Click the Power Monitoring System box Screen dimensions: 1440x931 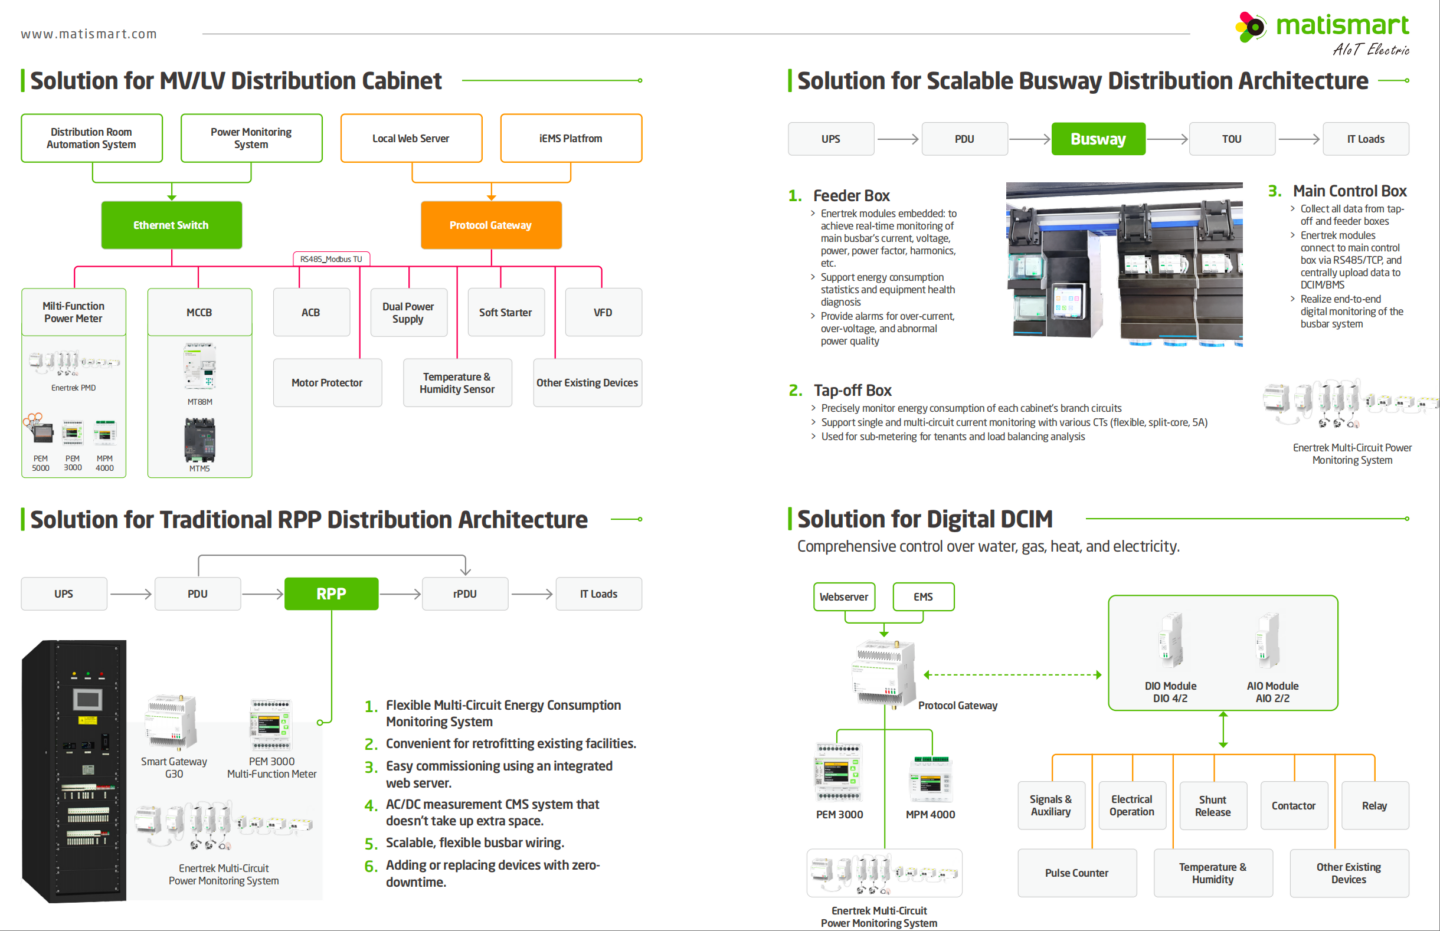[251, 138]
